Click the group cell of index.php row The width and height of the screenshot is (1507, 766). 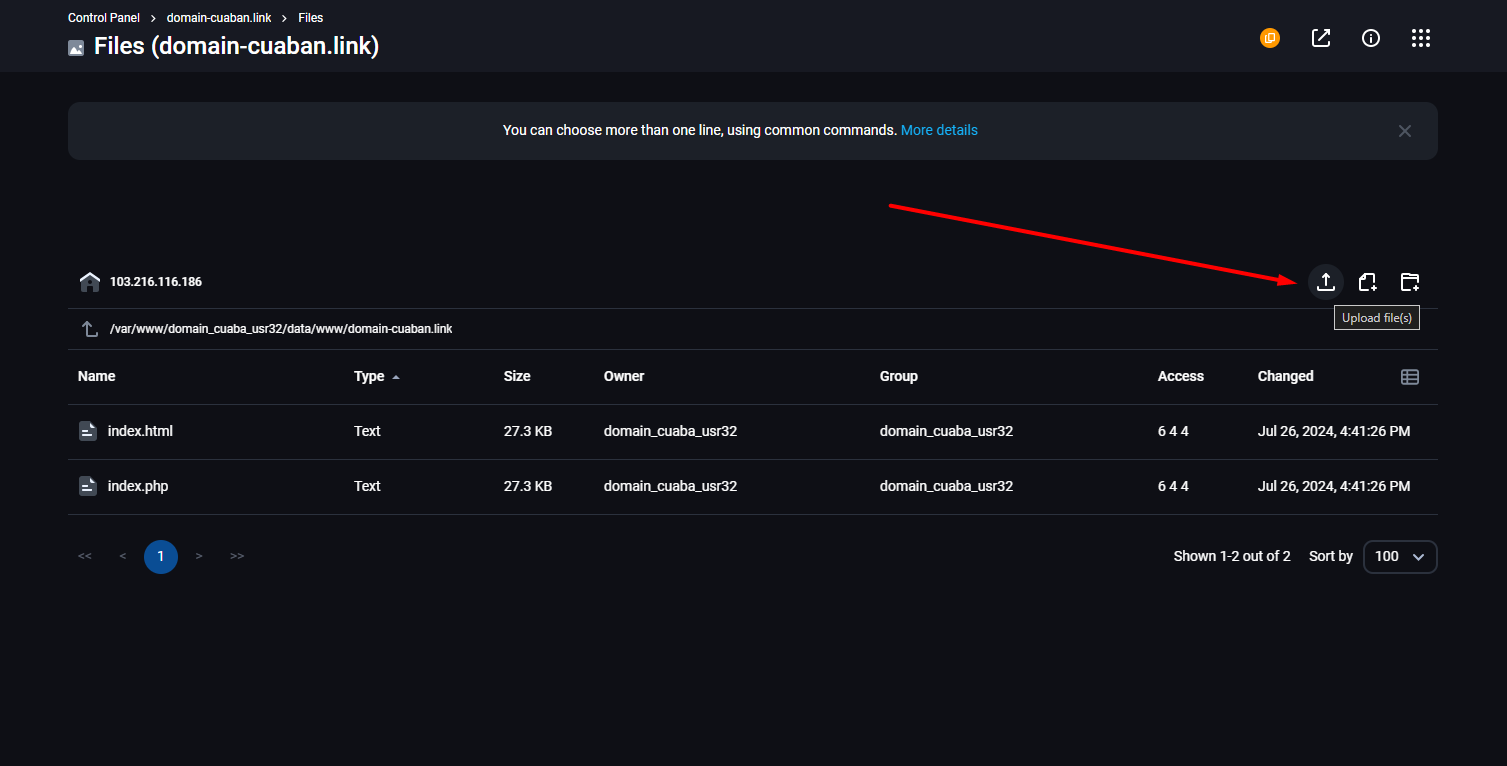(946, 486)
